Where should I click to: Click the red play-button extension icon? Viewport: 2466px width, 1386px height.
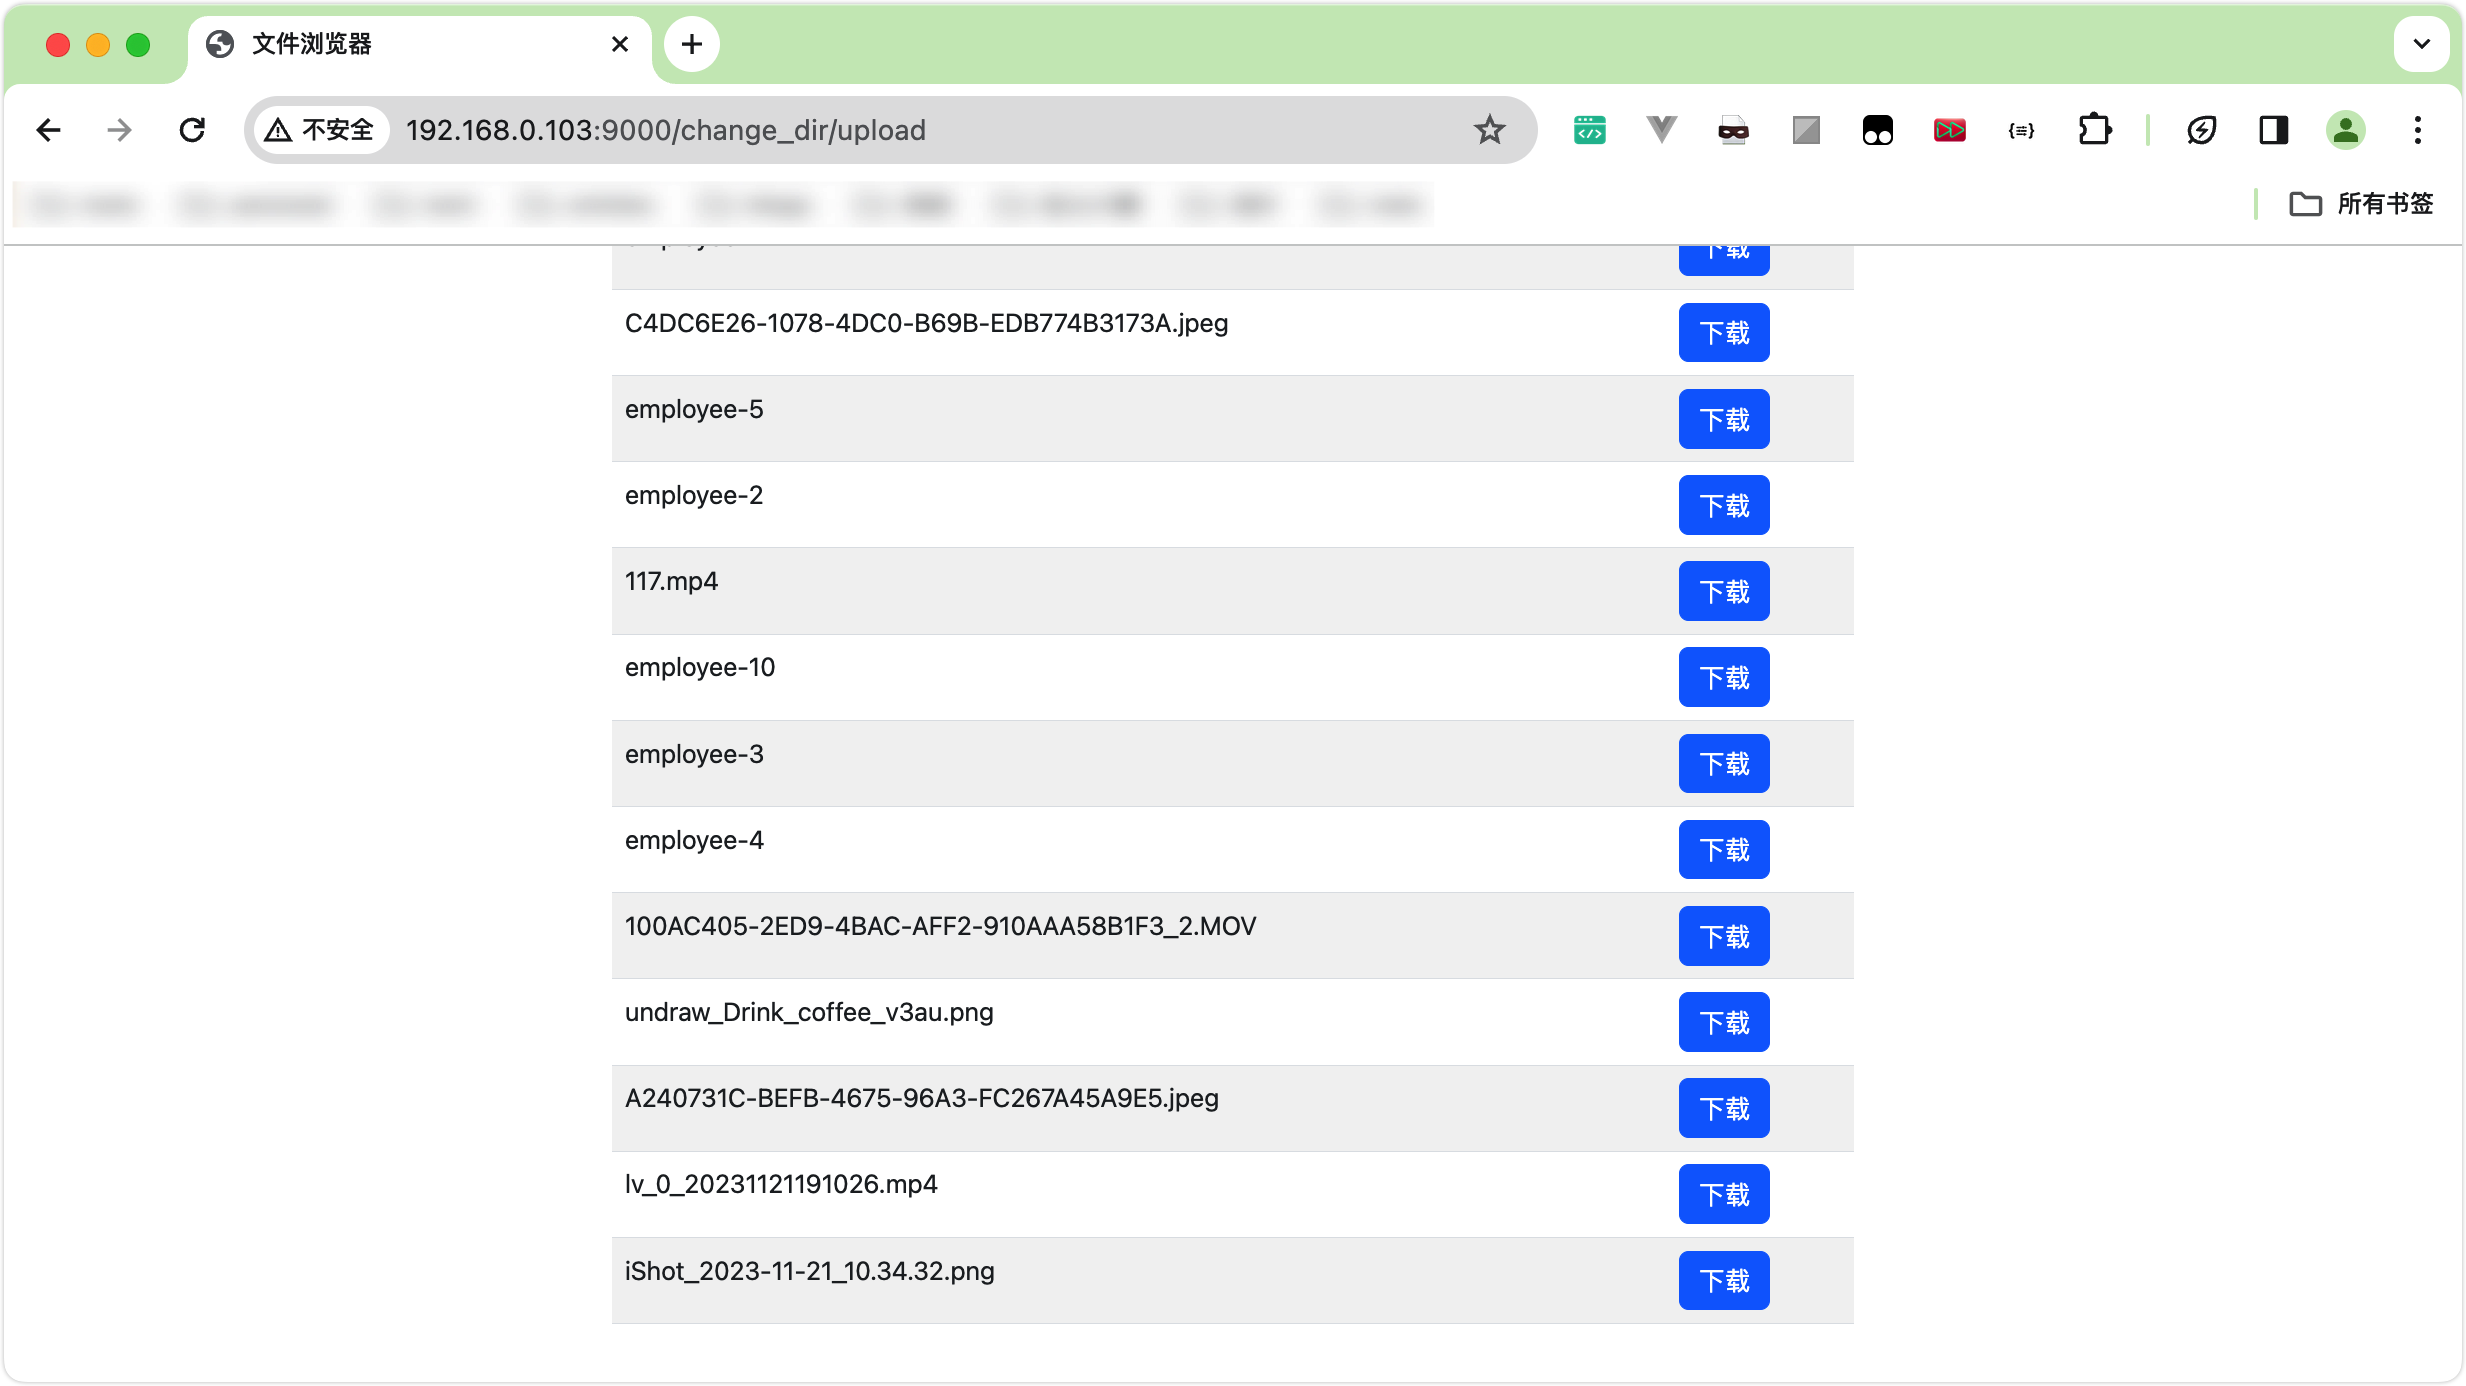[1949, 130]
